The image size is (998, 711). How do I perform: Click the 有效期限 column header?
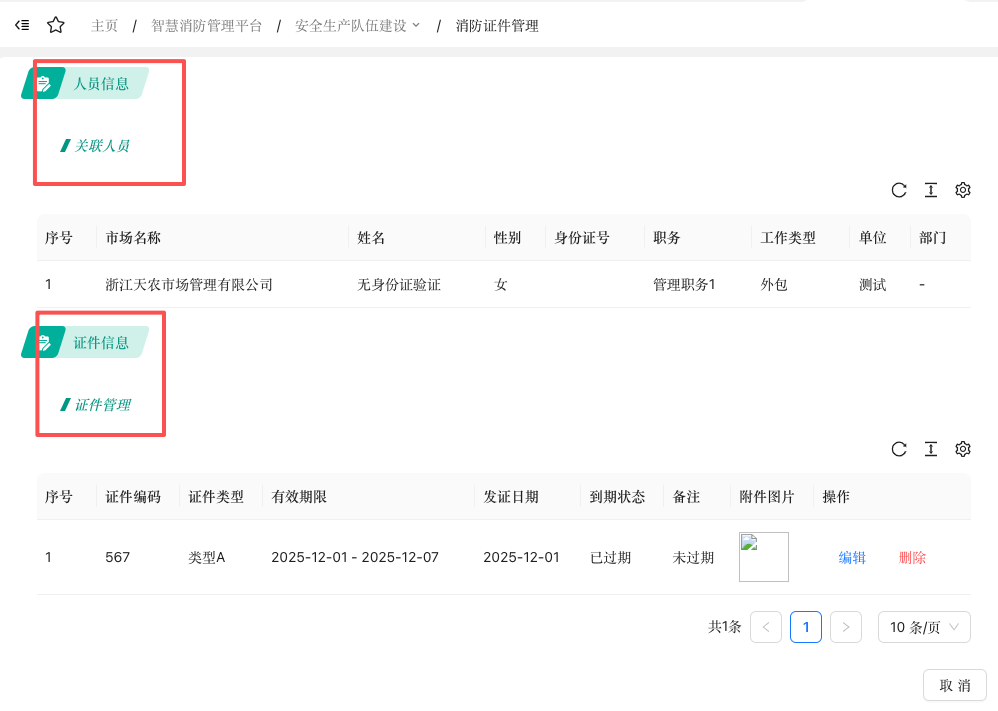pyautogui.click(x=299, y=496)
